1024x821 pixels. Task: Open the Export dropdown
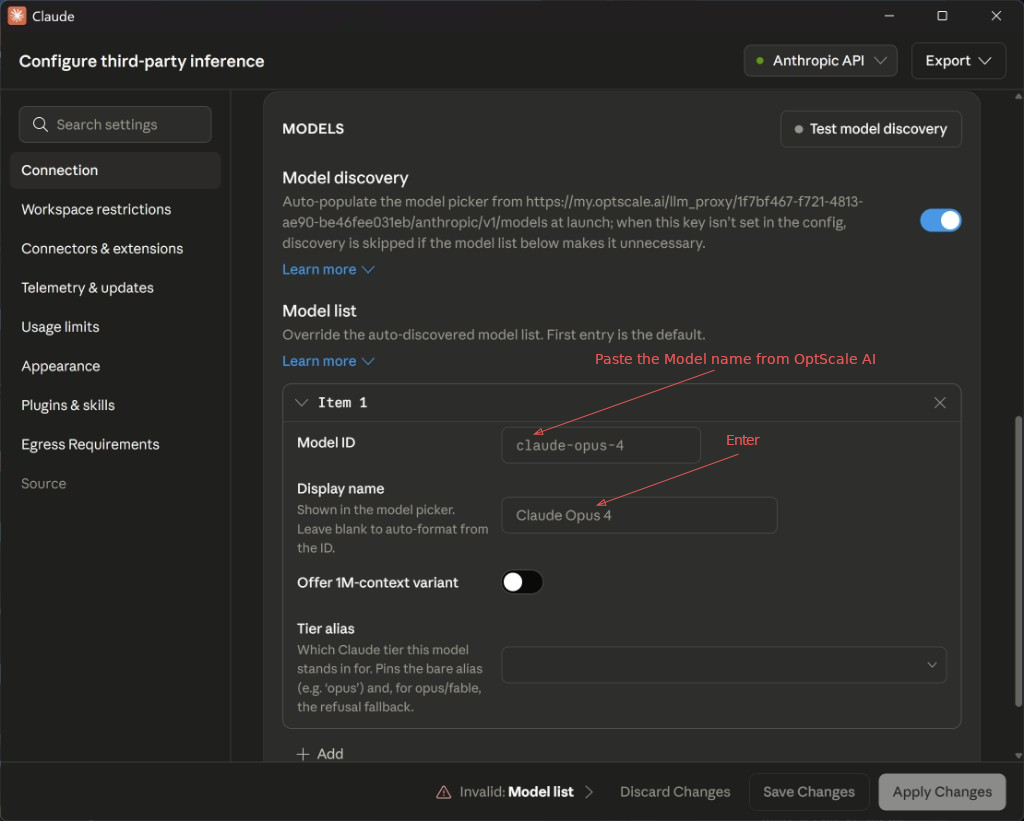coord(958,61)
